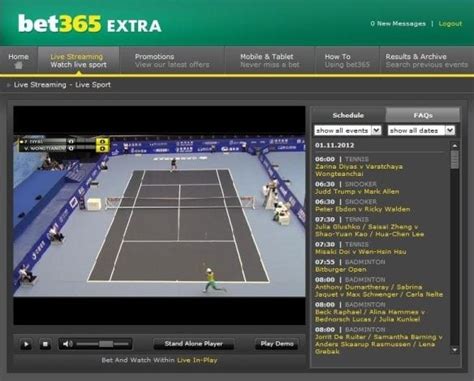The height and width of the screenshot is (381, 474).
Task: Select the Schedule tab
Action: point(348,115)
